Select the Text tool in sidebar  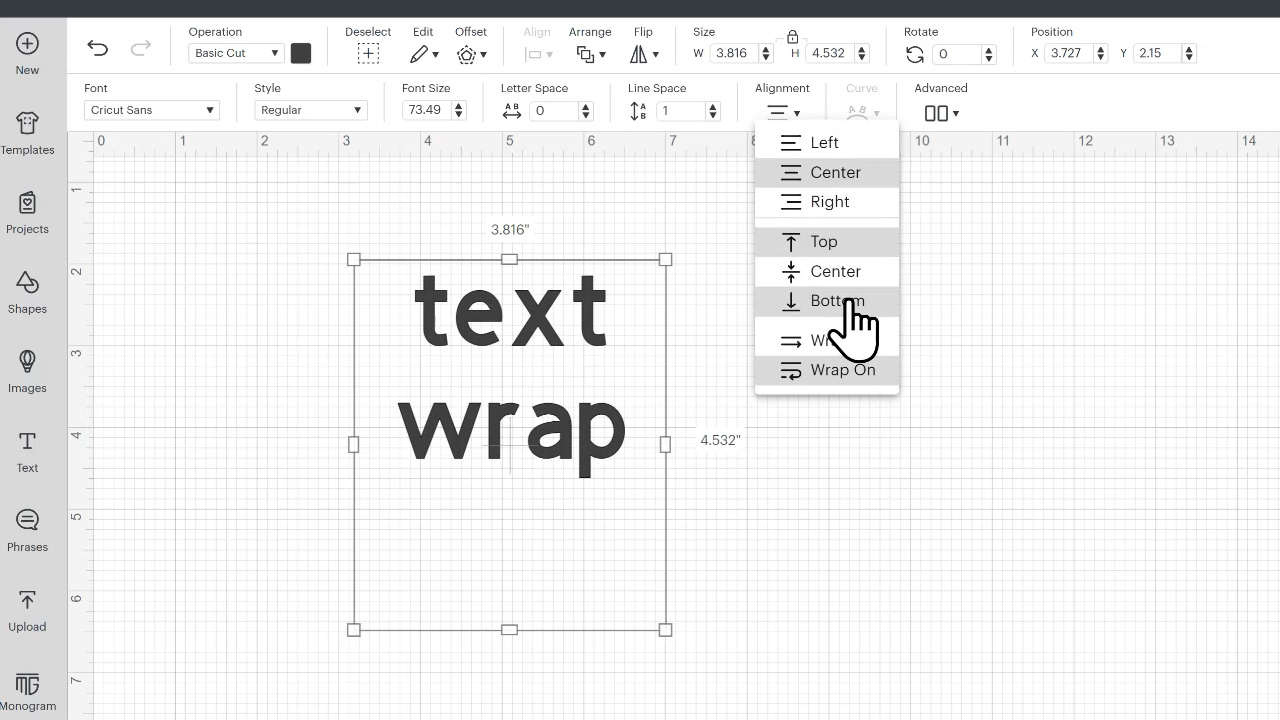[27, 451]
